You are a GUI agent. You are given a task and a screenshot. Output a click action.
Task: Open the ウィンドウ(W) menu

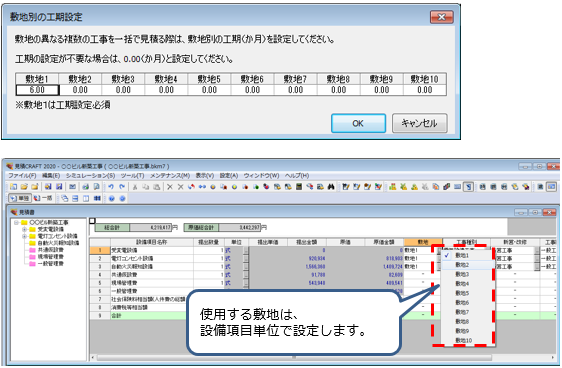tap(261, 176)
